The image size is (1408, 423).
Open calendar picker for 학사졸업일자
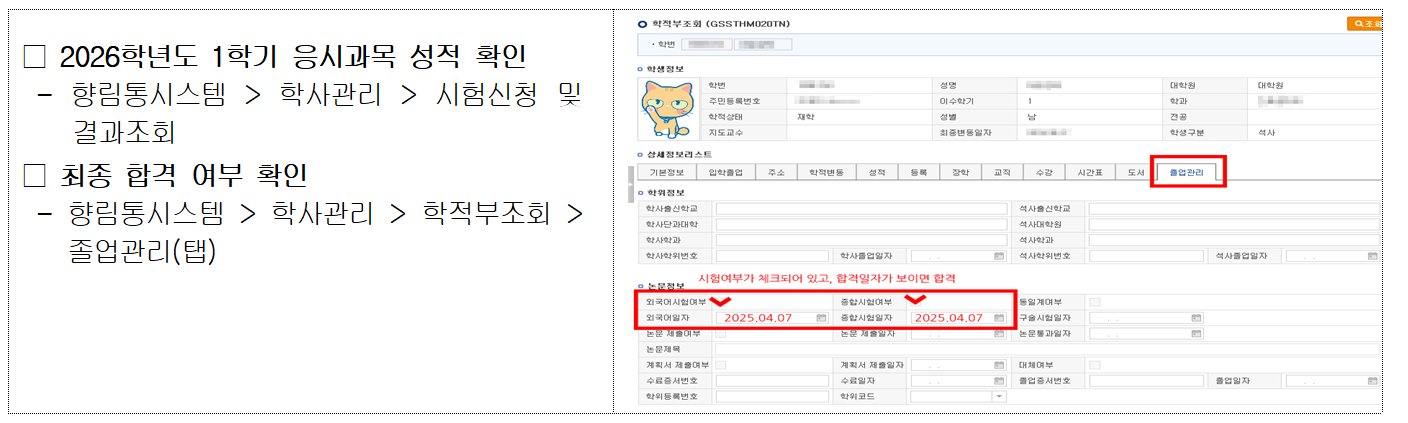tap(1001, 256)
